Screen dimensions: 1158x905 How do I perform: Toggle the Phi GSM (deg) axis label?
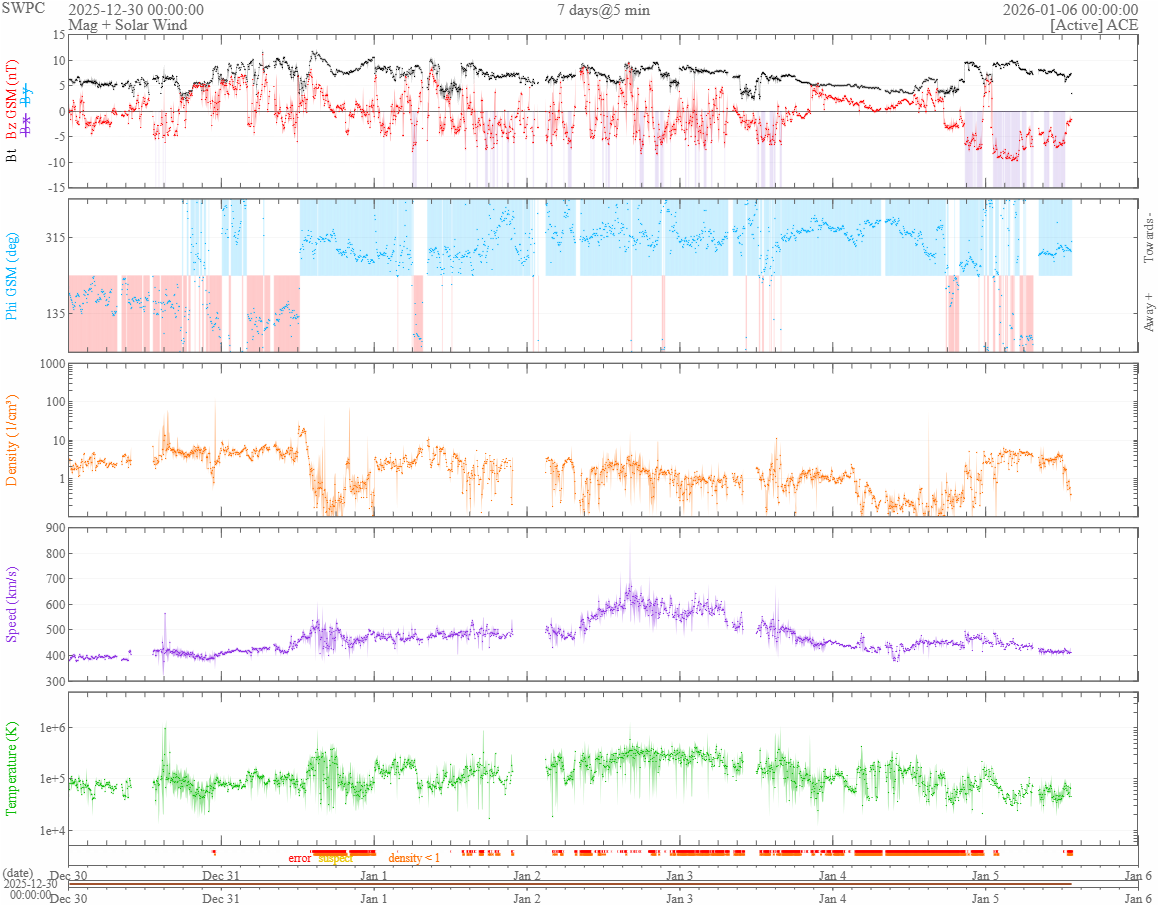[x=11, y=276]
